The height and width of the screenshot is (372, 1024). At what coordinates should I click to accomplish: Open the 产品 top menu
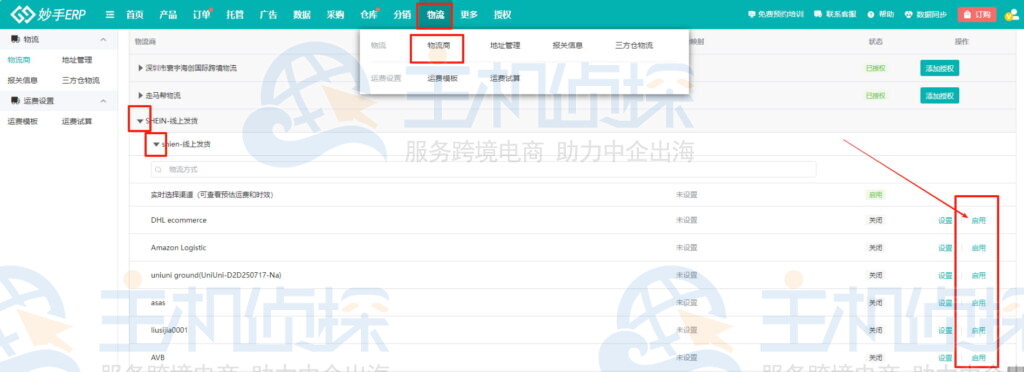(168, 14)
